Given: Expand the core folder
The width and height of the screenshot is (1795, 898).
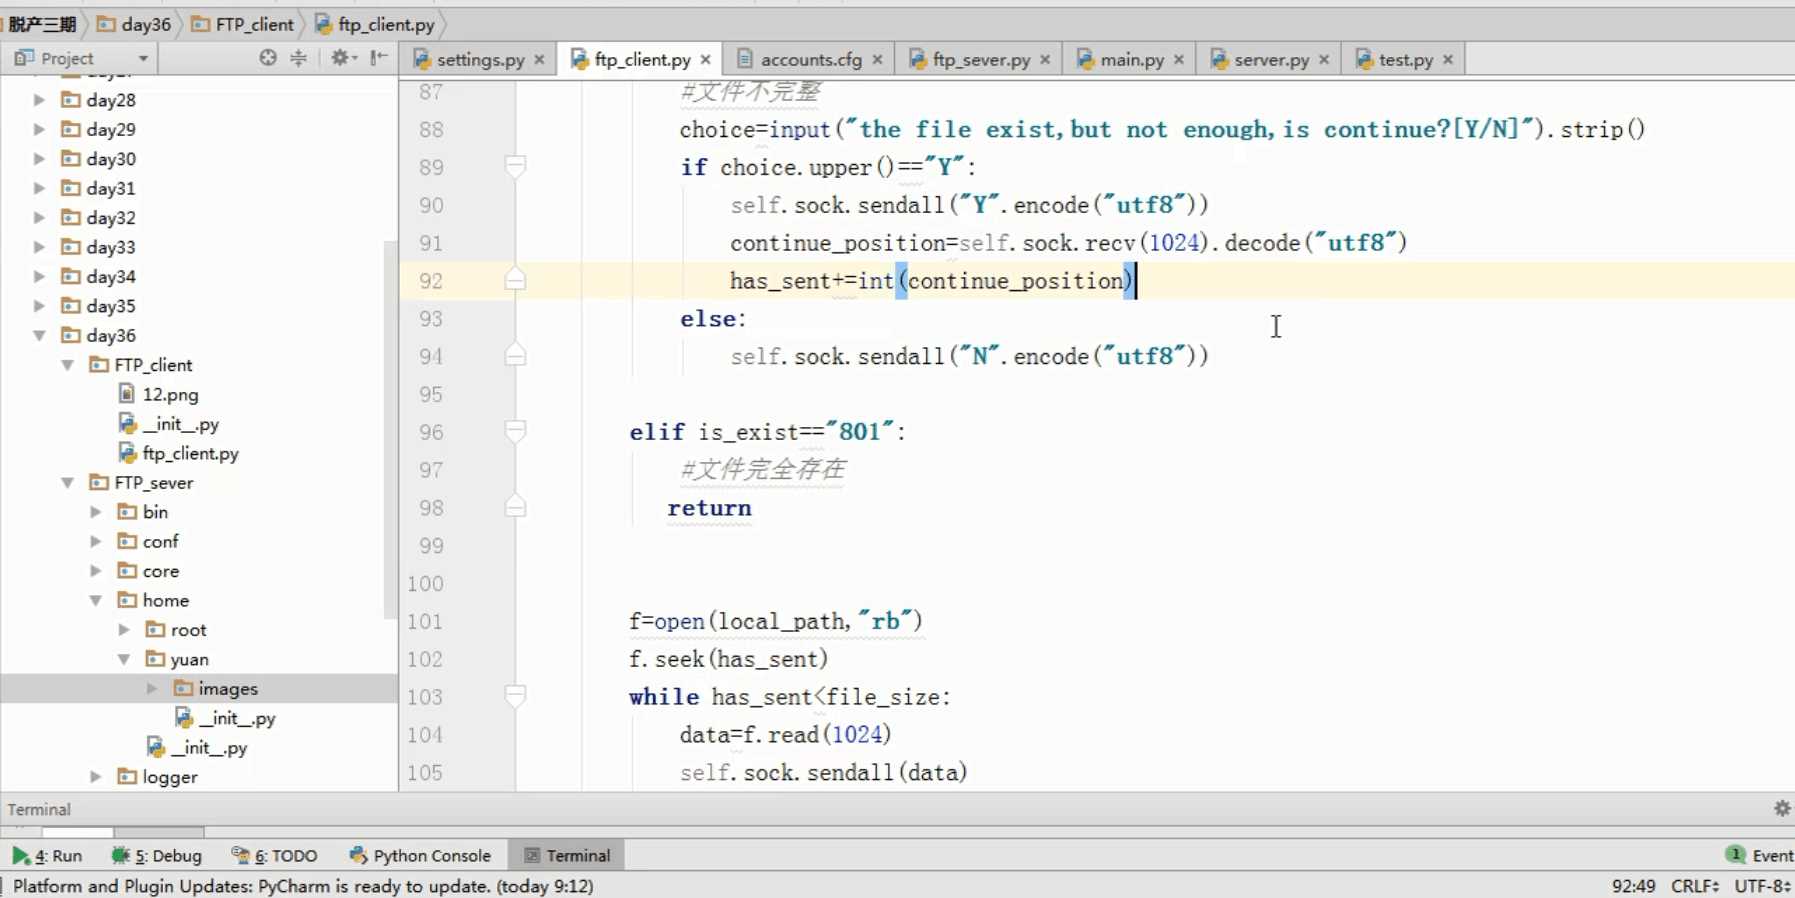Looking at the screenshot, I should 96,570.
